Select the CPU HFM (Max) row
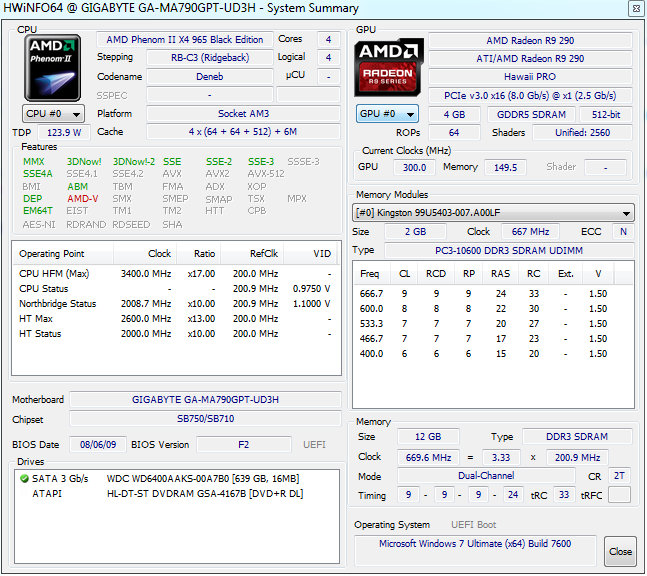The image size is (647, 576). tap(175, 274)
